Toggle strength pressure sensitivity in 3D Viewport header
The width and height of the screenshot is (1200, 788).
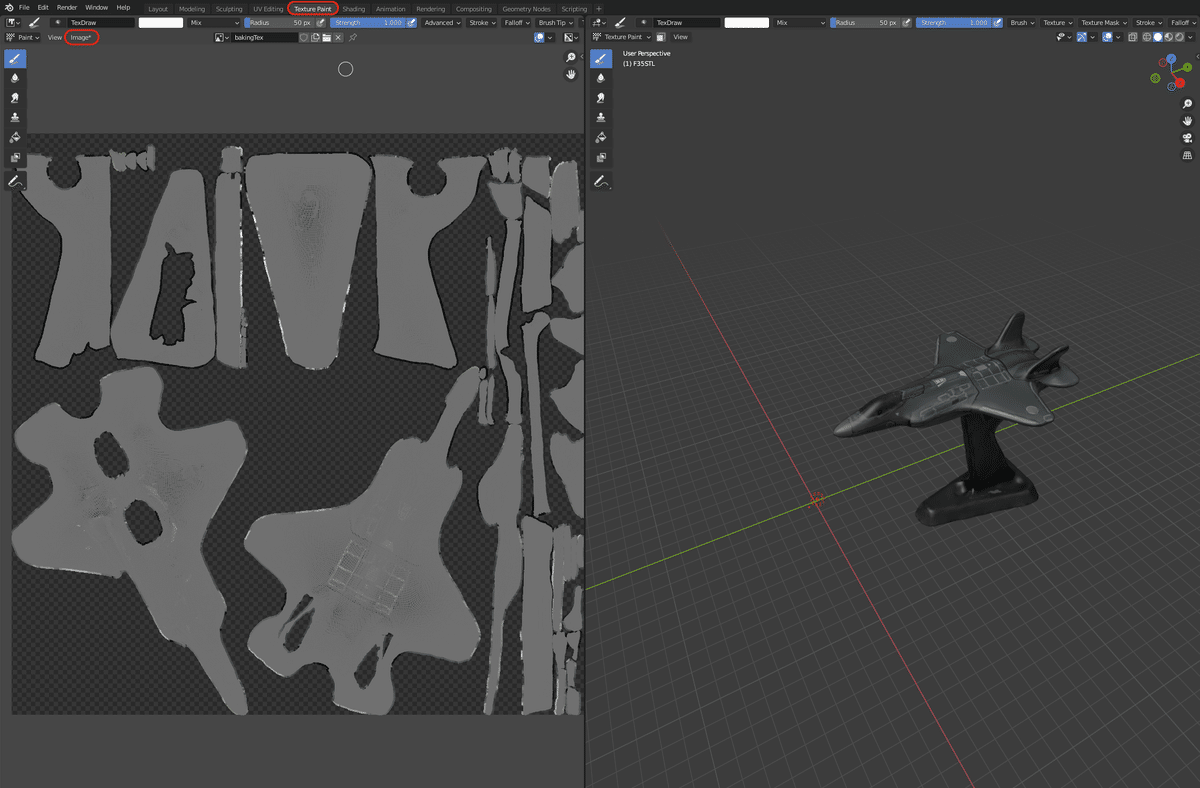tap(998, 22)
